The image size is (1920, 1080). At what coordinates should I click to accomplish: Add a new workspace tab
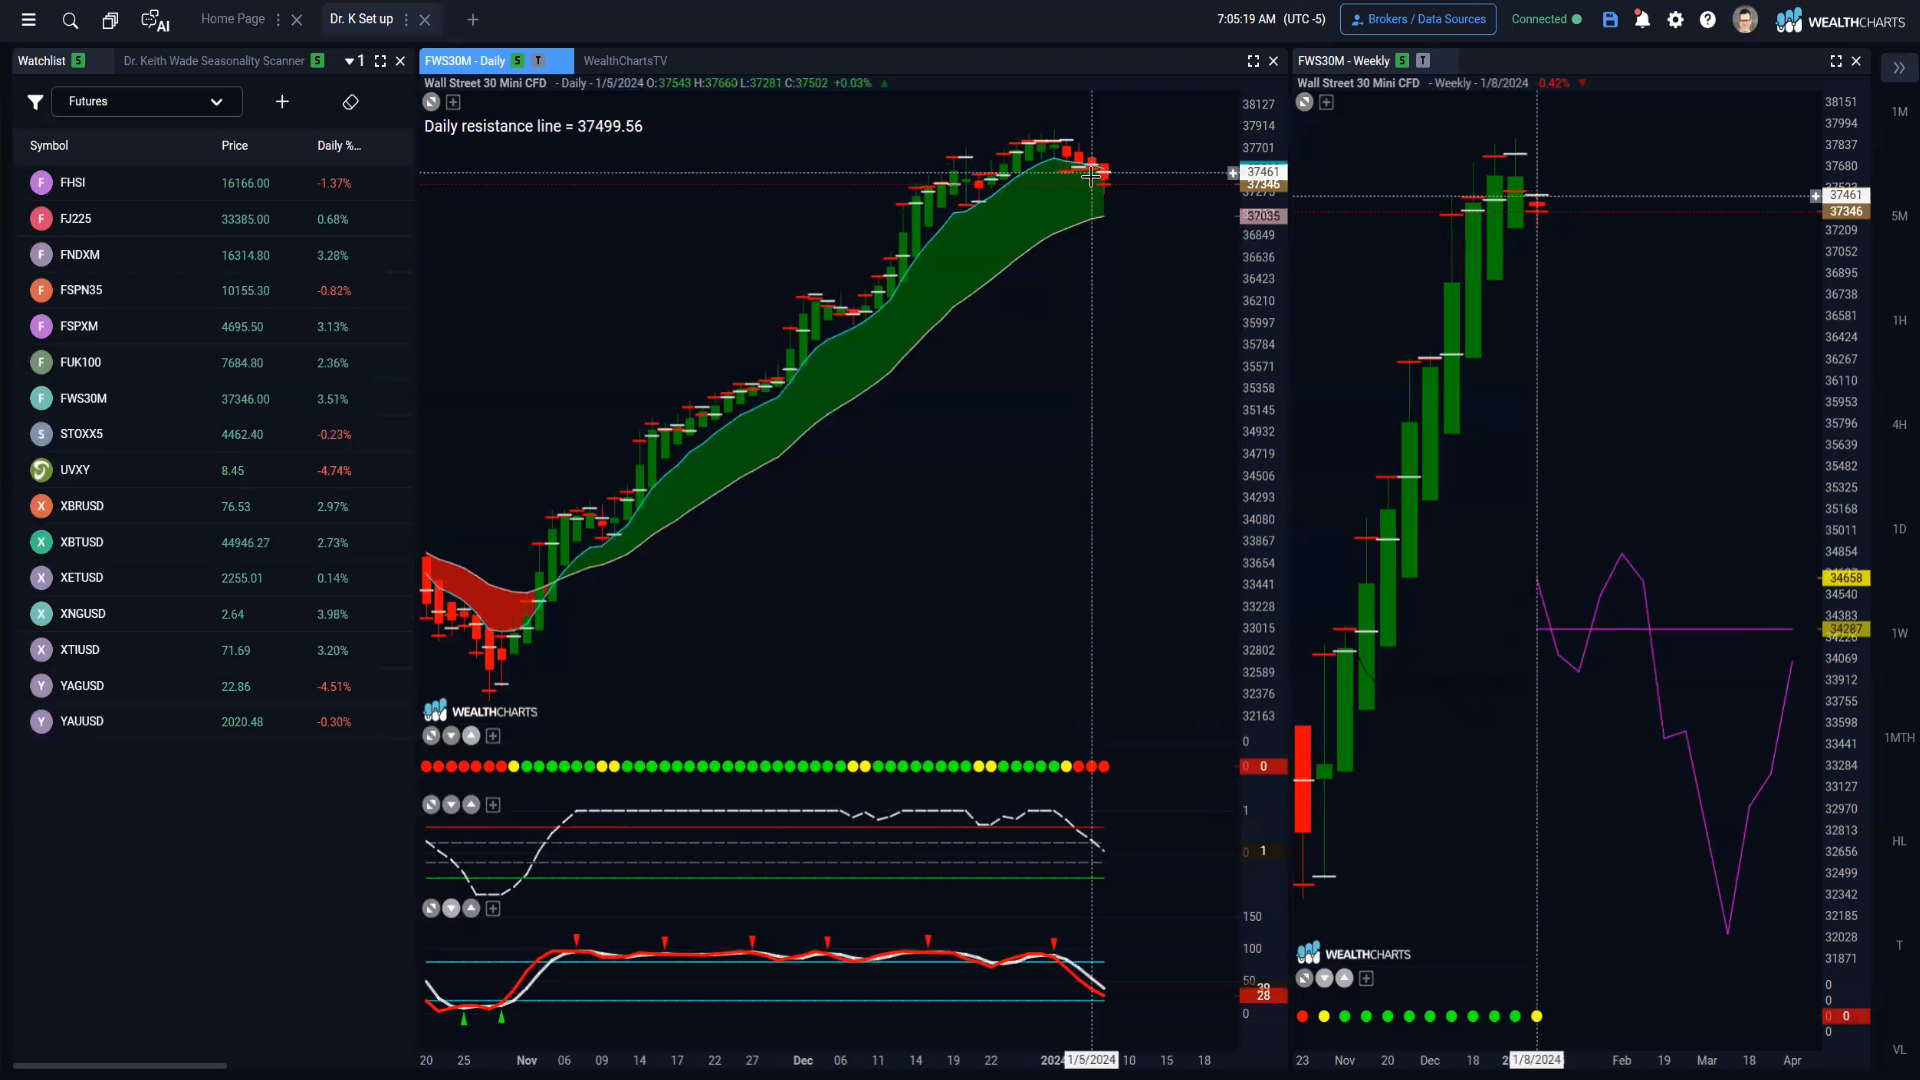pos(473,20)
